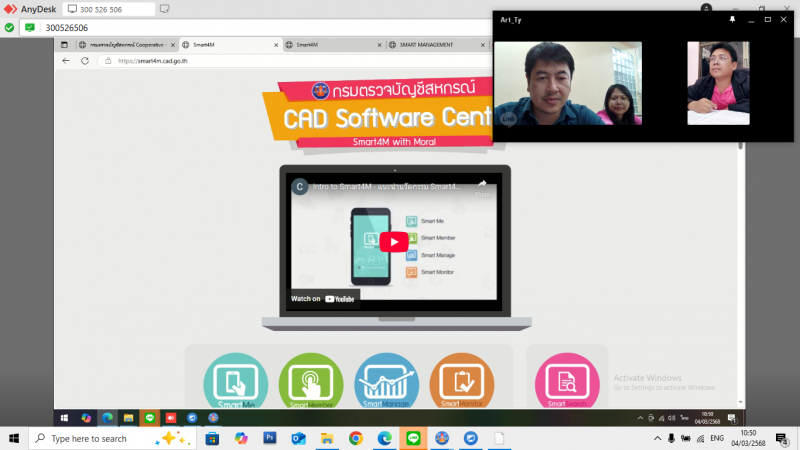800x450 pixels.
Task: Click the green connection status check icon
Action: pyautogui.click(x=9, y=28)
